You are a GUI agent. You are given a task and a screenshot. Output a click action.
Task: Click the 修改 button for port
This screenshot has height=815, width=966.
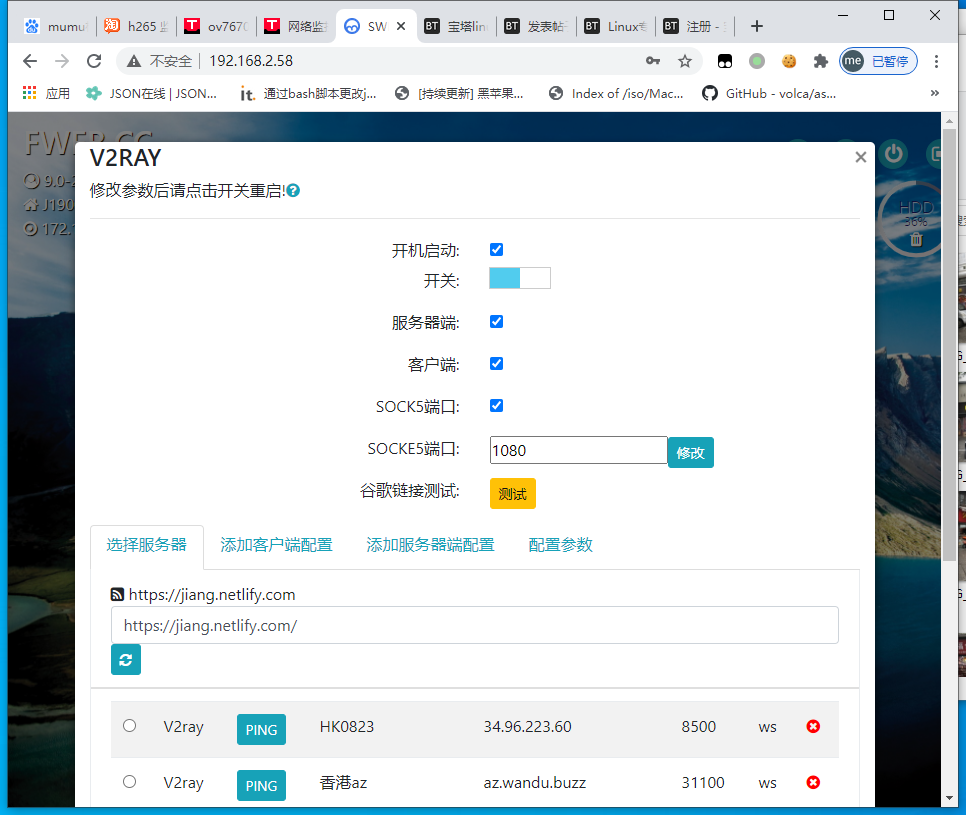(x=691, y=452)
